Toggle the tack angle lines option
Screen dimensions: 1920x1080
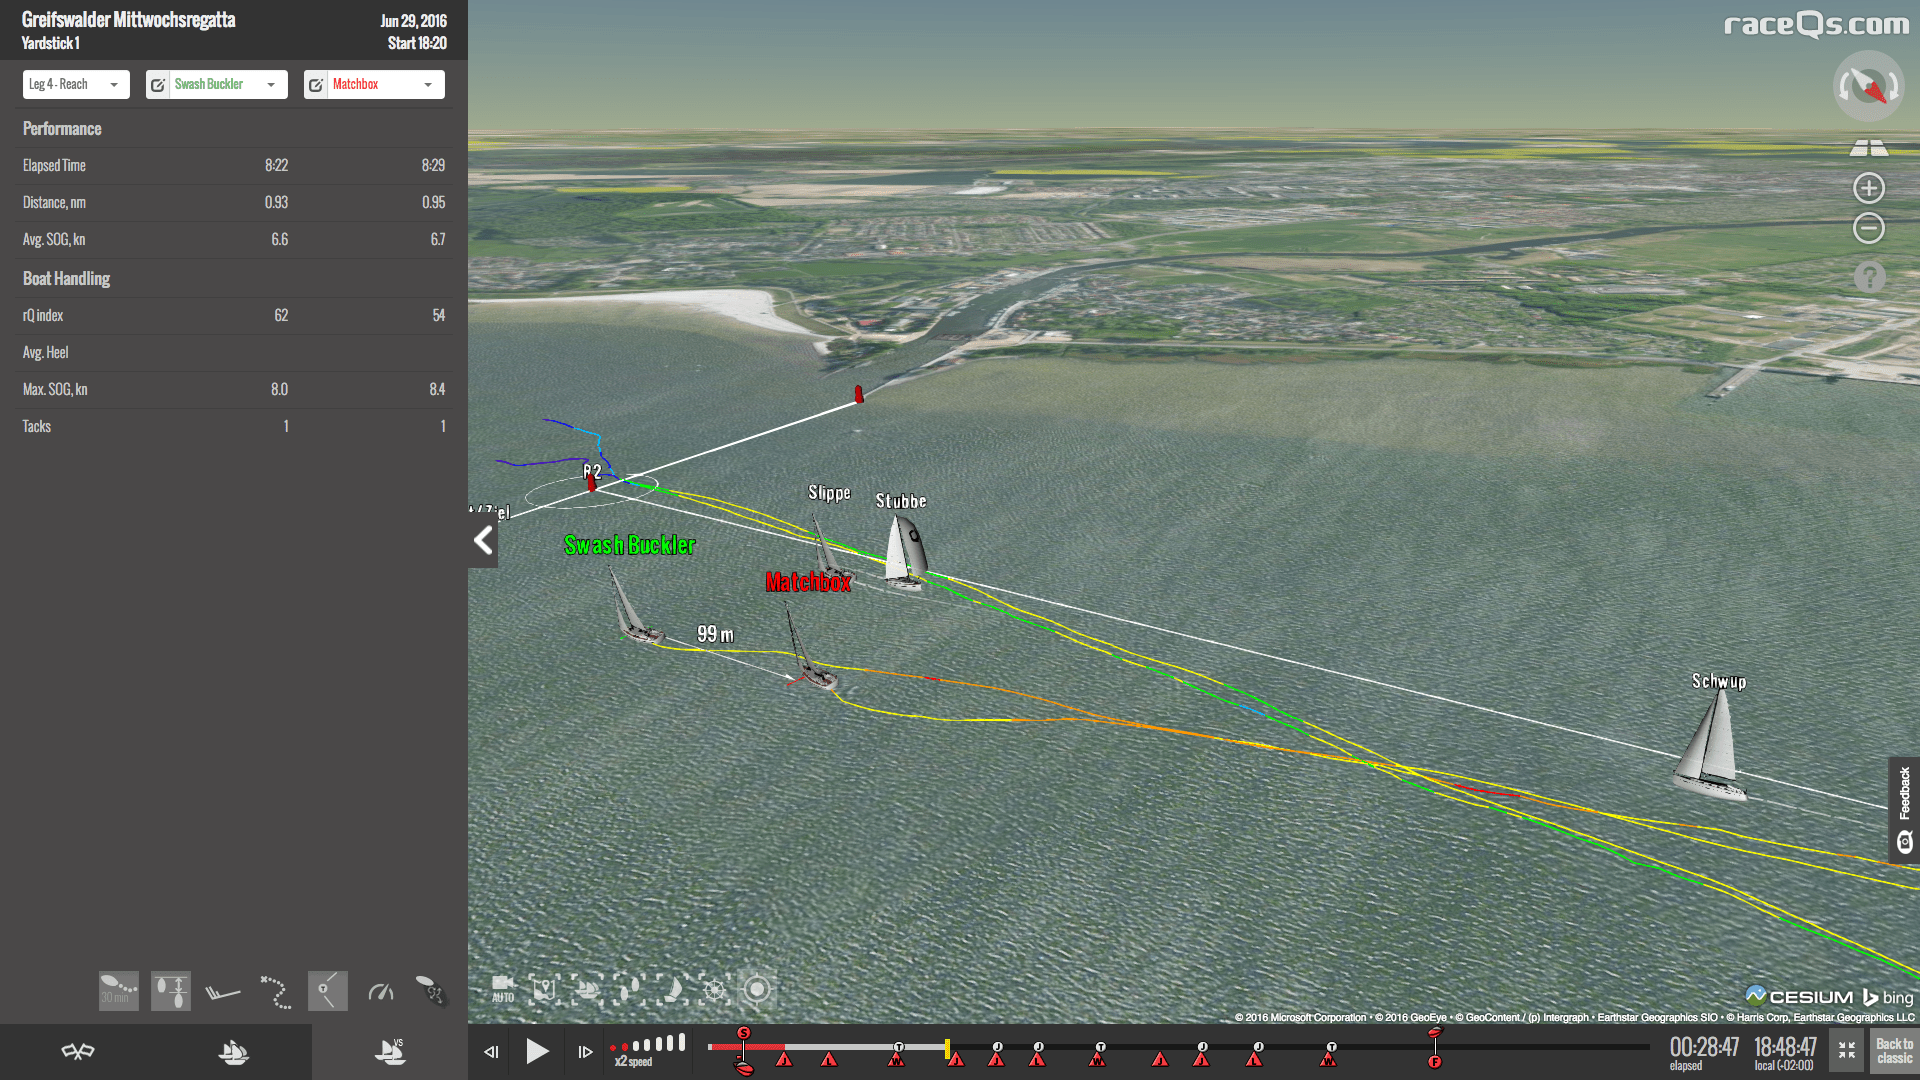click(x=327, y=990)
